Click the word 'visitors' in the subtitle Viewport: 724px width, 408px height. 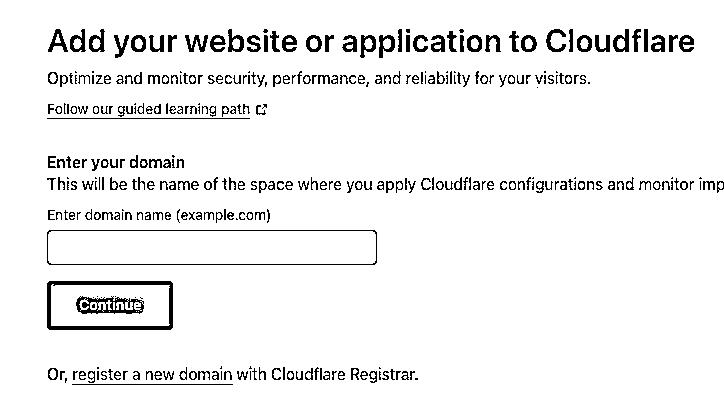[x=561, y=78]
